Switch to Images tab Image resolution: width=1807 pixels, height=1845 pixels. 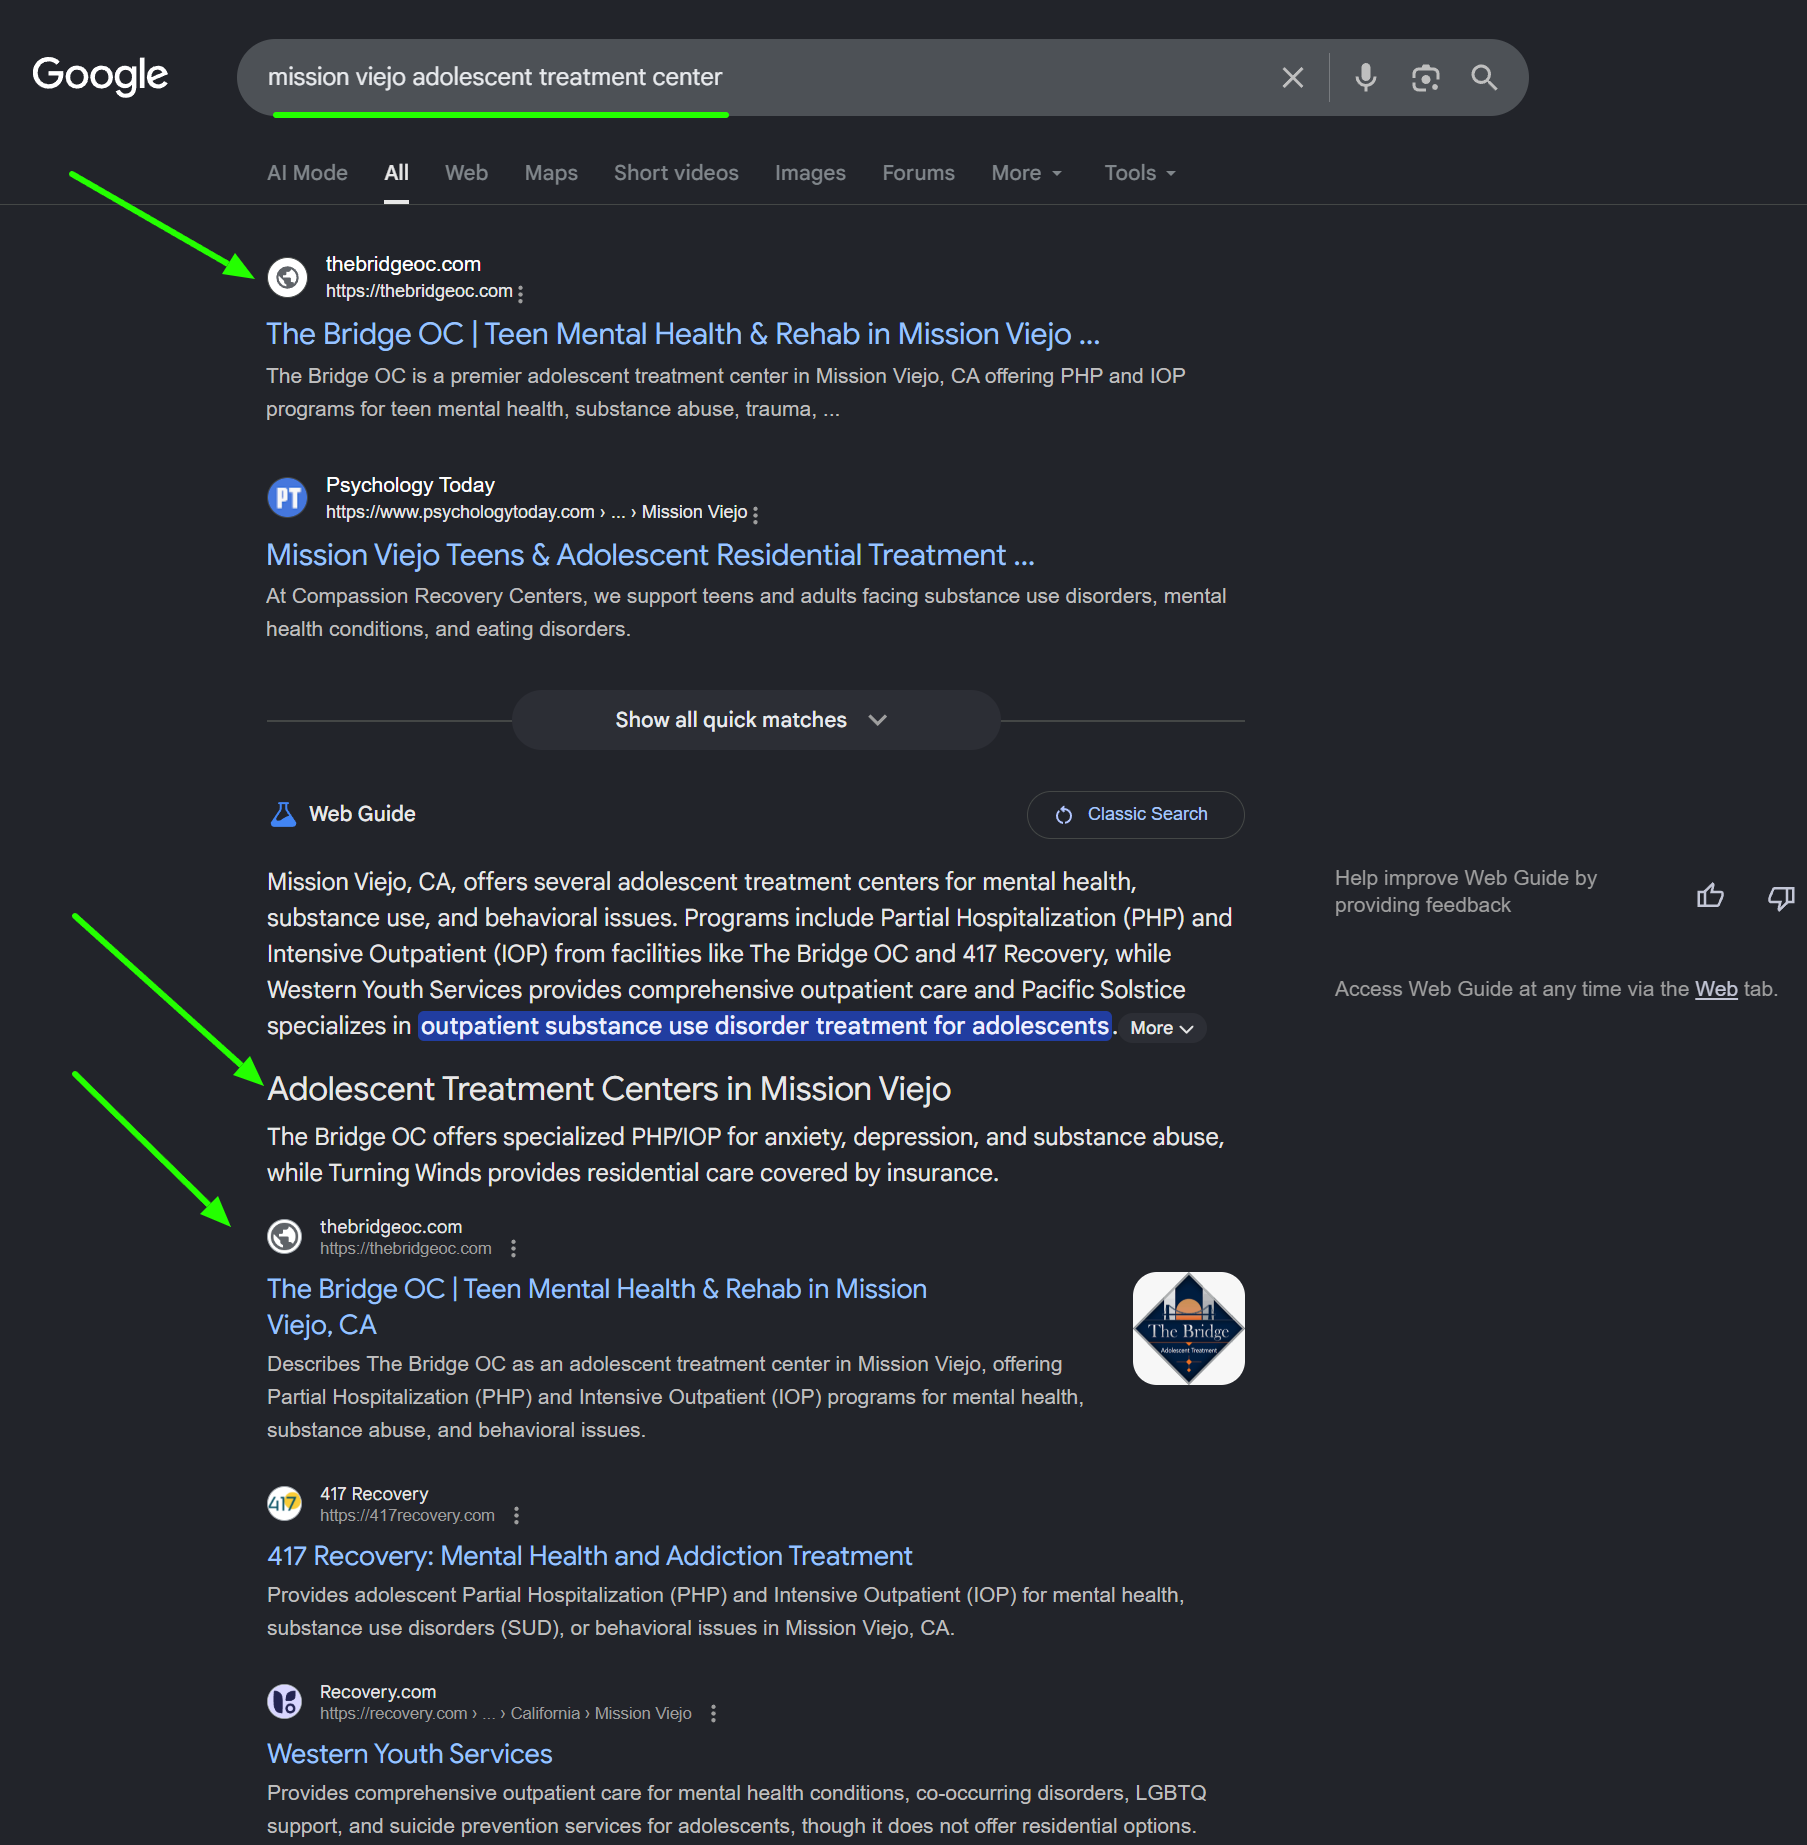click(x=810, y=173)
